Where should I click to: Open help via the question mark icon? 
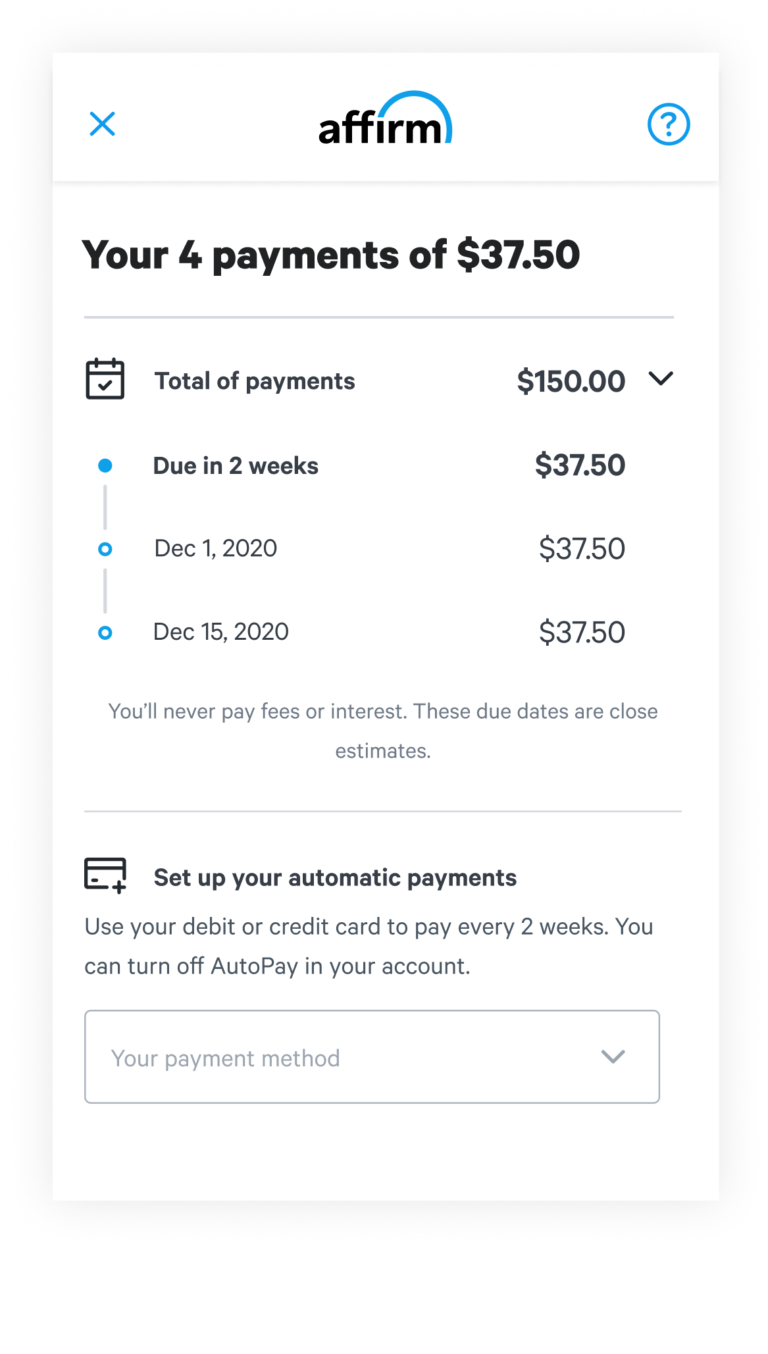pos(668,125)
